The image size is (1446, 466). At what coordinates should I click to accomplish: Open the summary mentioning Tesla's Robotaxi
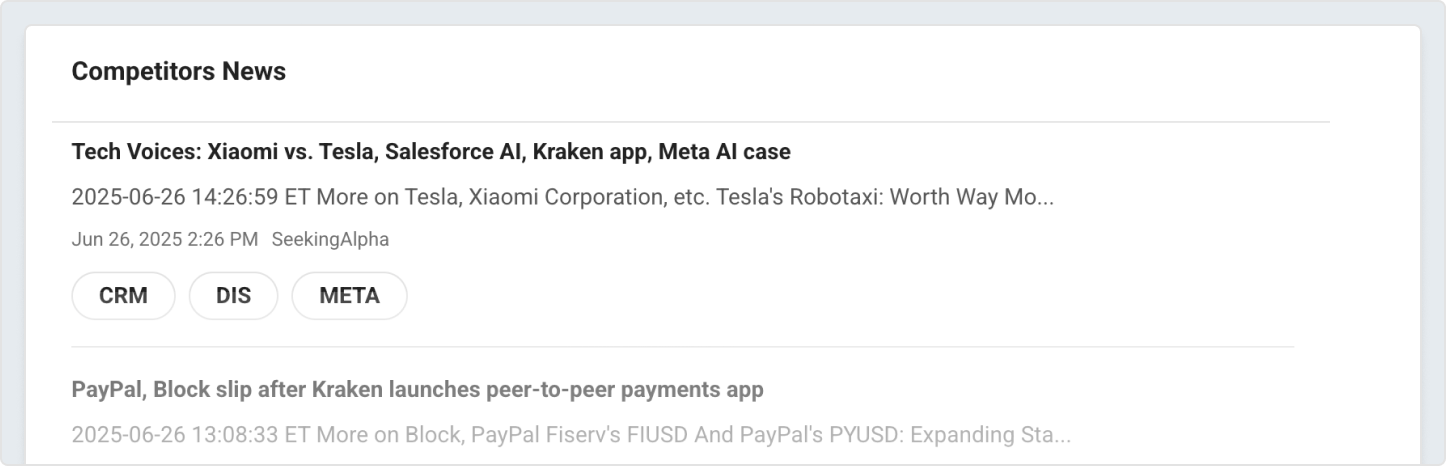[x=562, y=197]
